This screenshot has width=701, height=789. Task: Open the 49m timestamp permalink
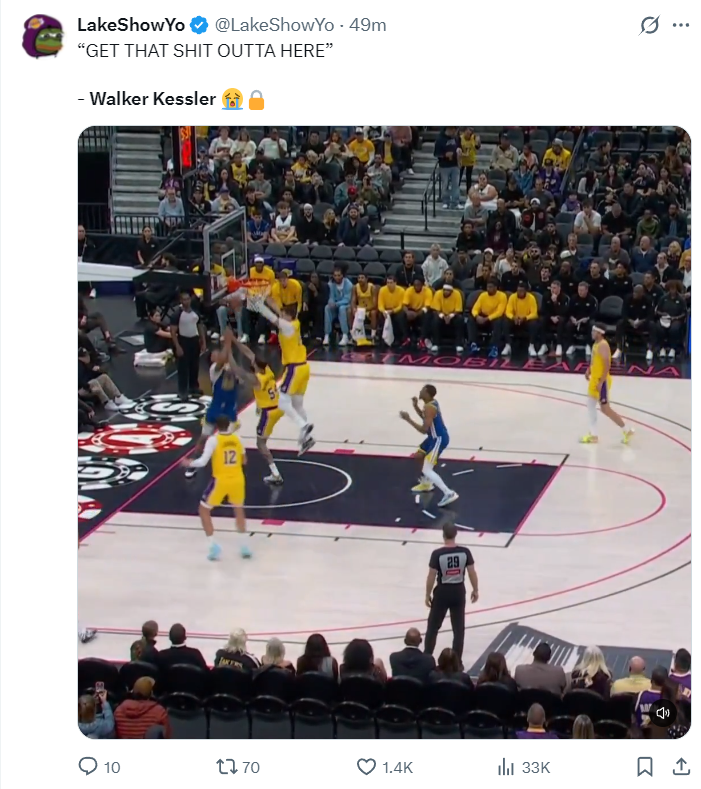click(x=367, y=25)
